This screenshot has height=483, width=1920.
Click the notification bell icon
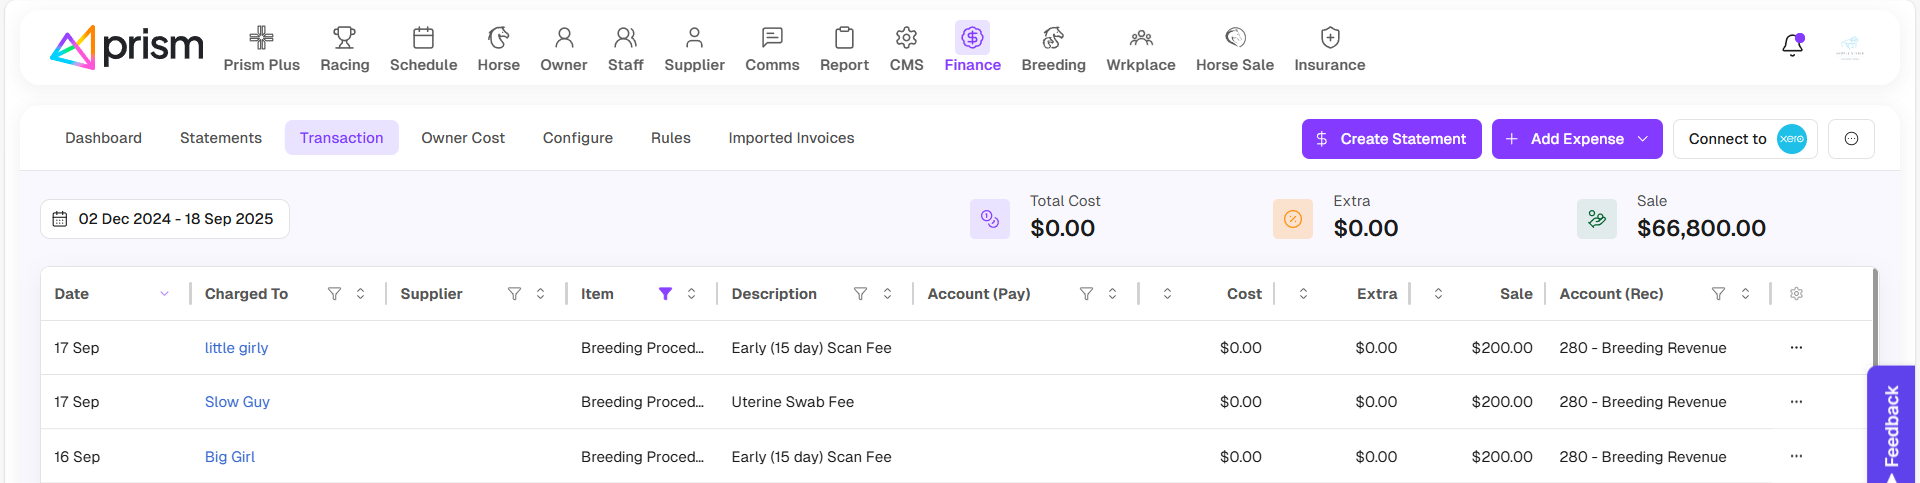click(x=1792, y=46)
